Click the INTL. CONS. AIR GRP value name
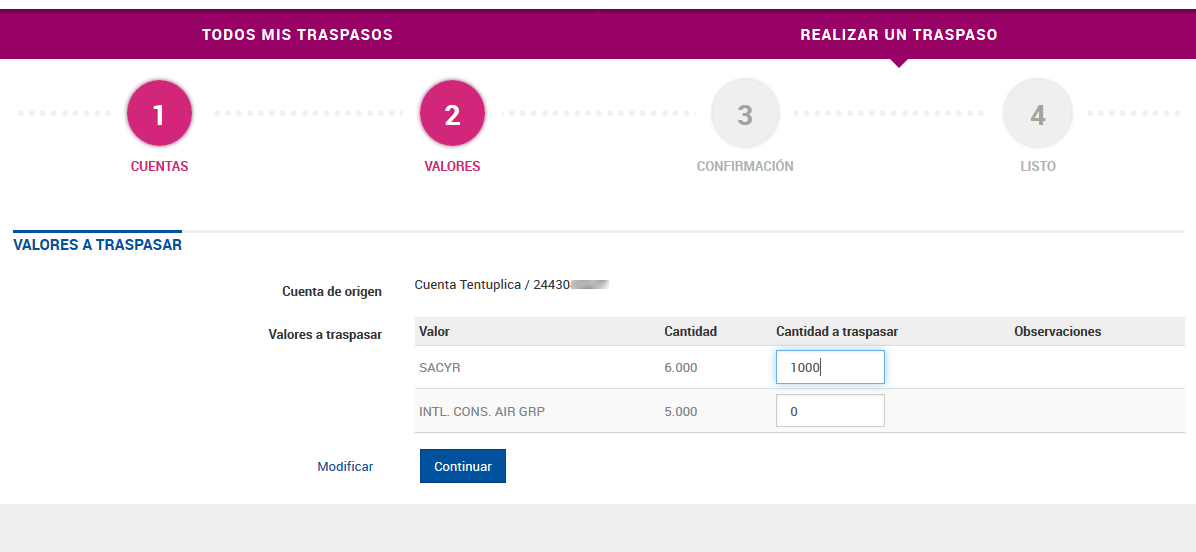Viewport: 1196px width, 552px height. (482, 412)
